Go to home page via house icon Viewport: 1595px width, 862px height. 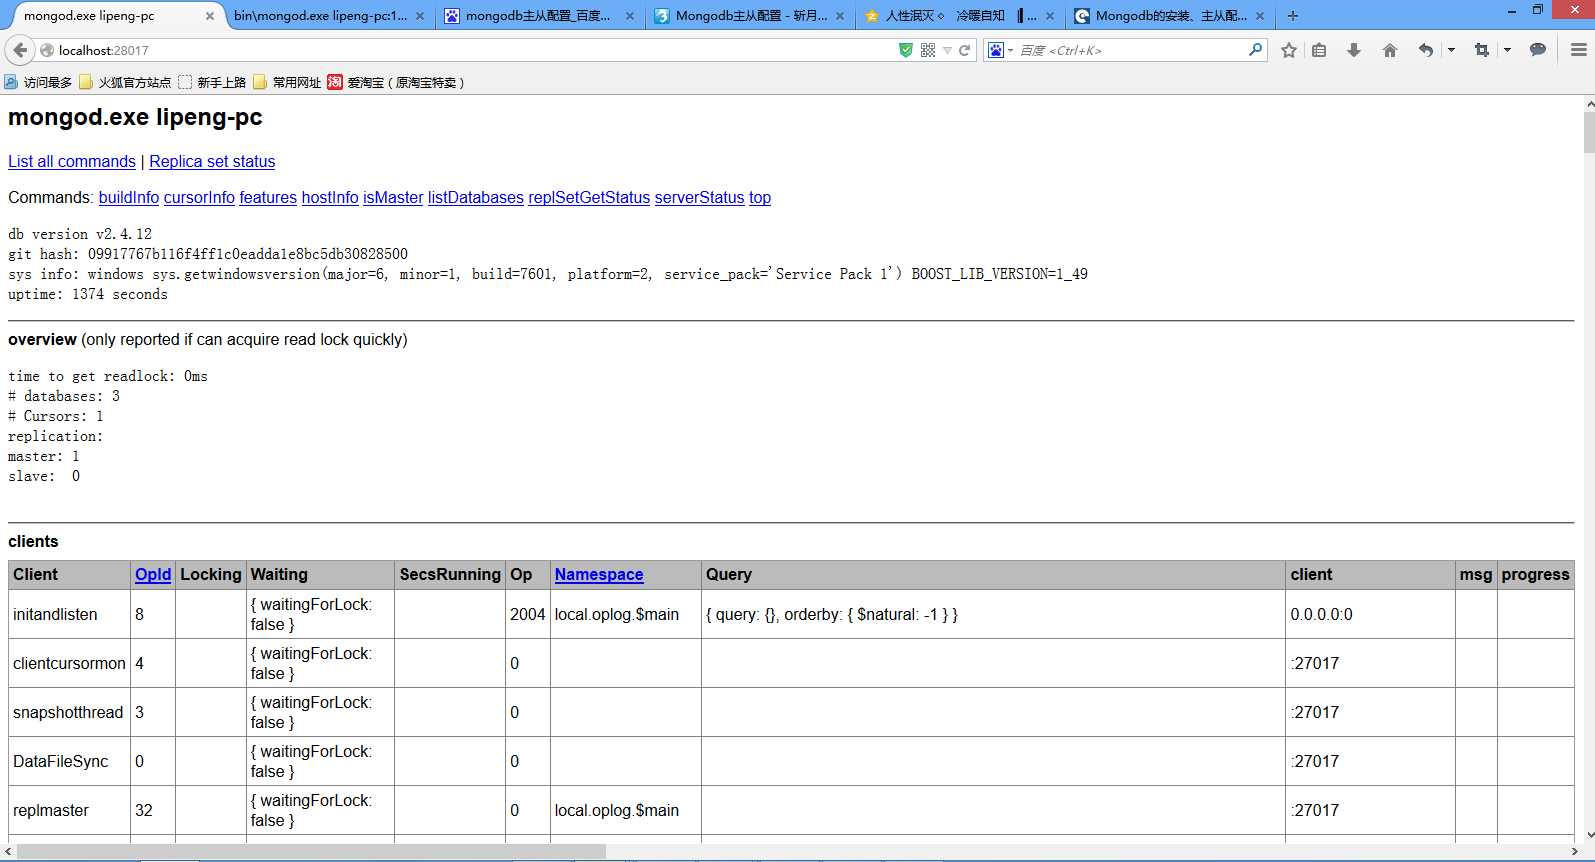coord(1390,50)
